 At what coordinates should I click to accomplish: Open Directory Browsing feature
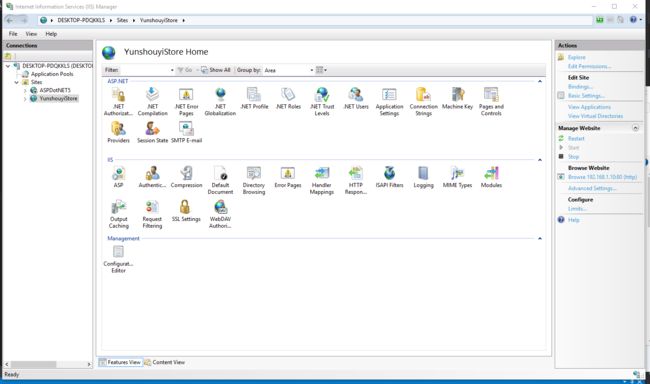(x=254, y=180)
